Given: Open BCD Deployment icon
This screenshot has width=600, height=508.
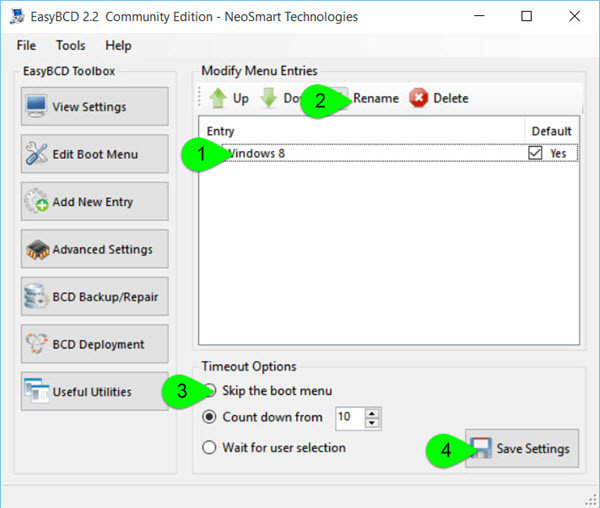Looking at the screenshot, I should point(36,343).
